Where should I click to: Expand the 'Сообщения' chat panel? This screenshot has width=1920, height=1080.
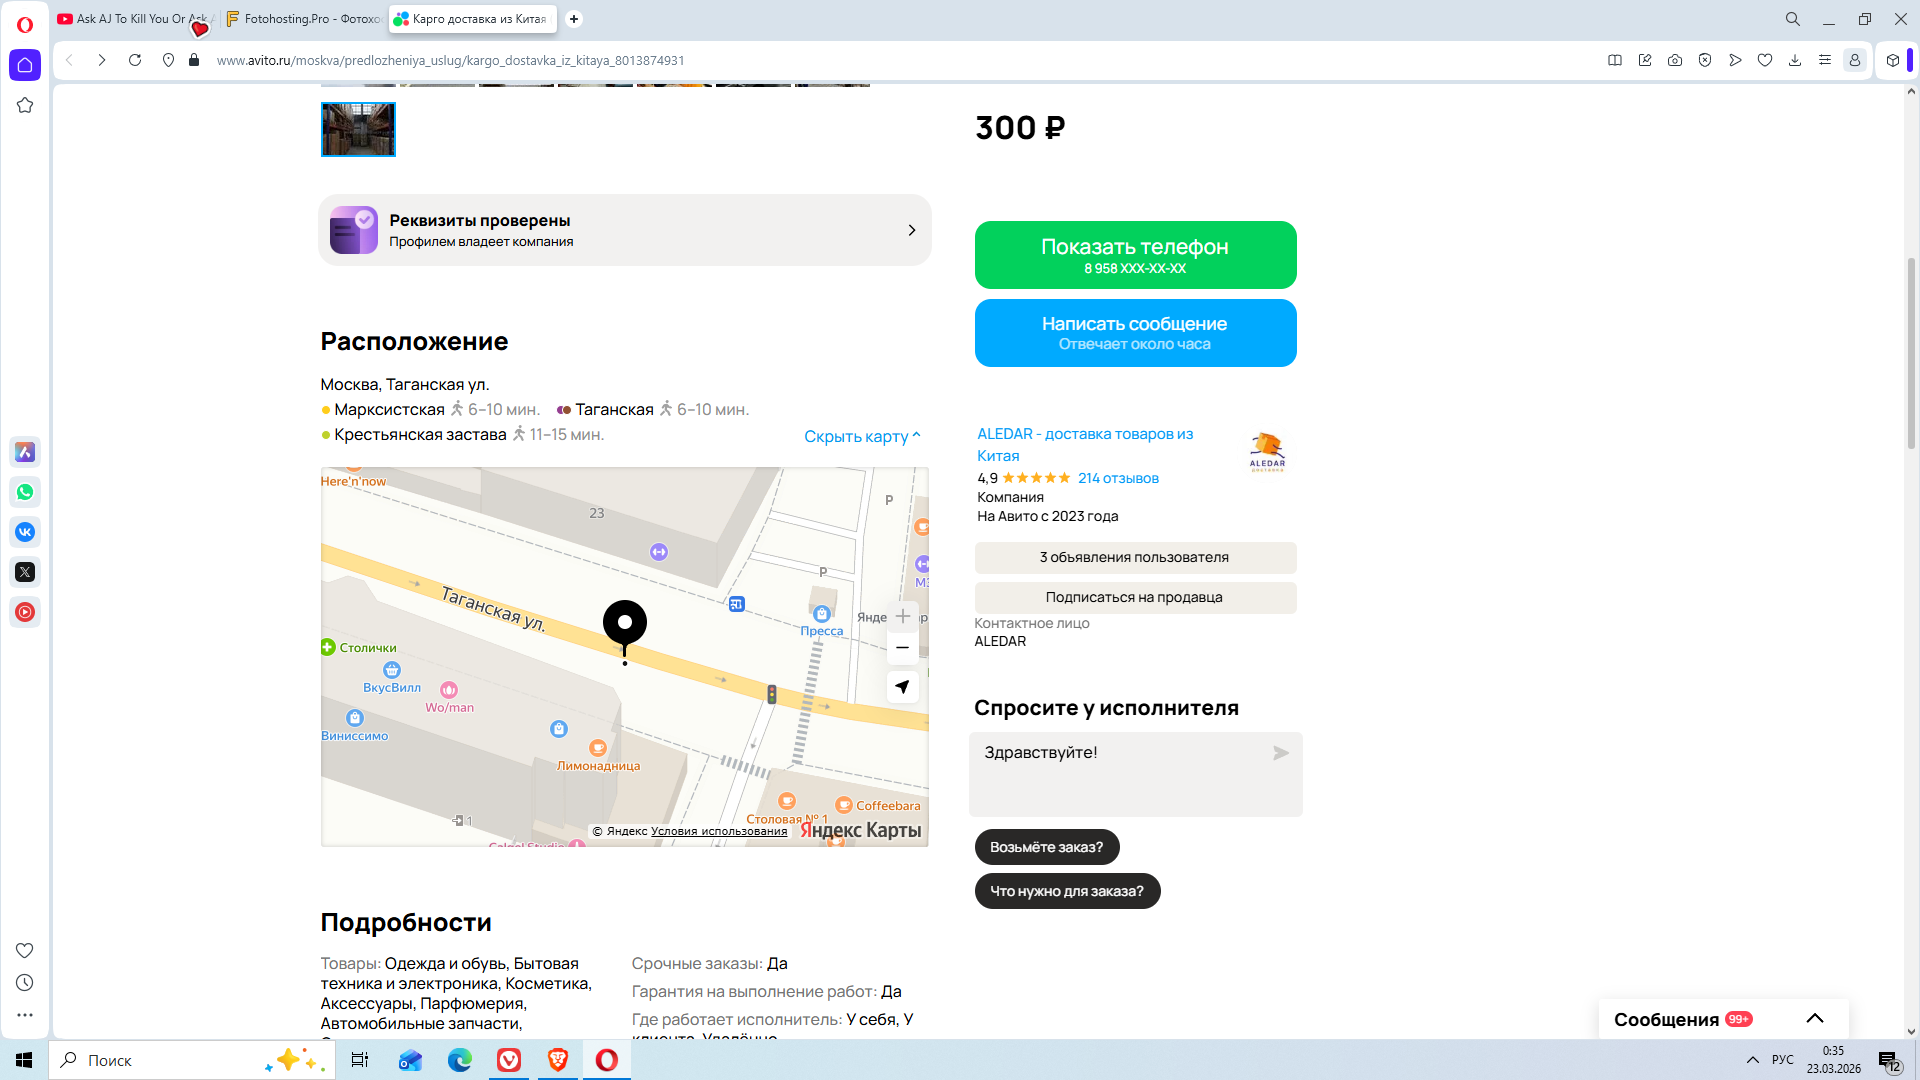1814,1018
